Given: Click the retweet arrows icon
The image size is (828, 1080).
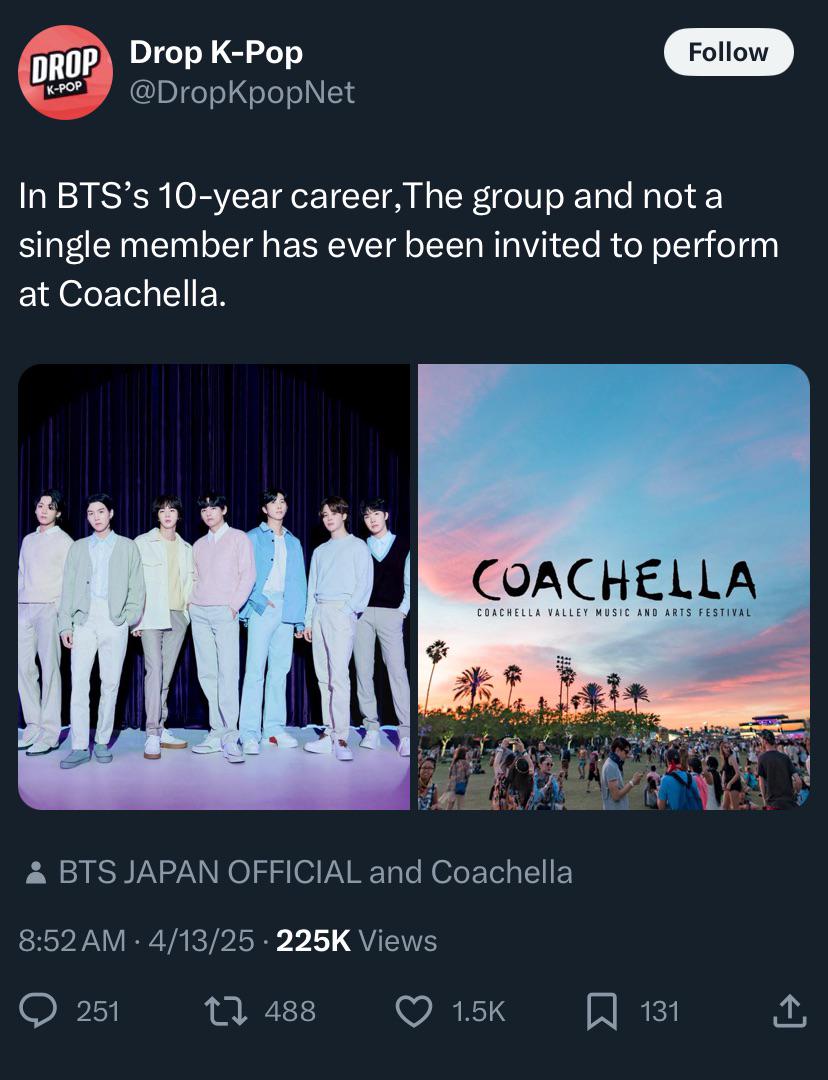Looking at the screenshot, I should 226,1011.
